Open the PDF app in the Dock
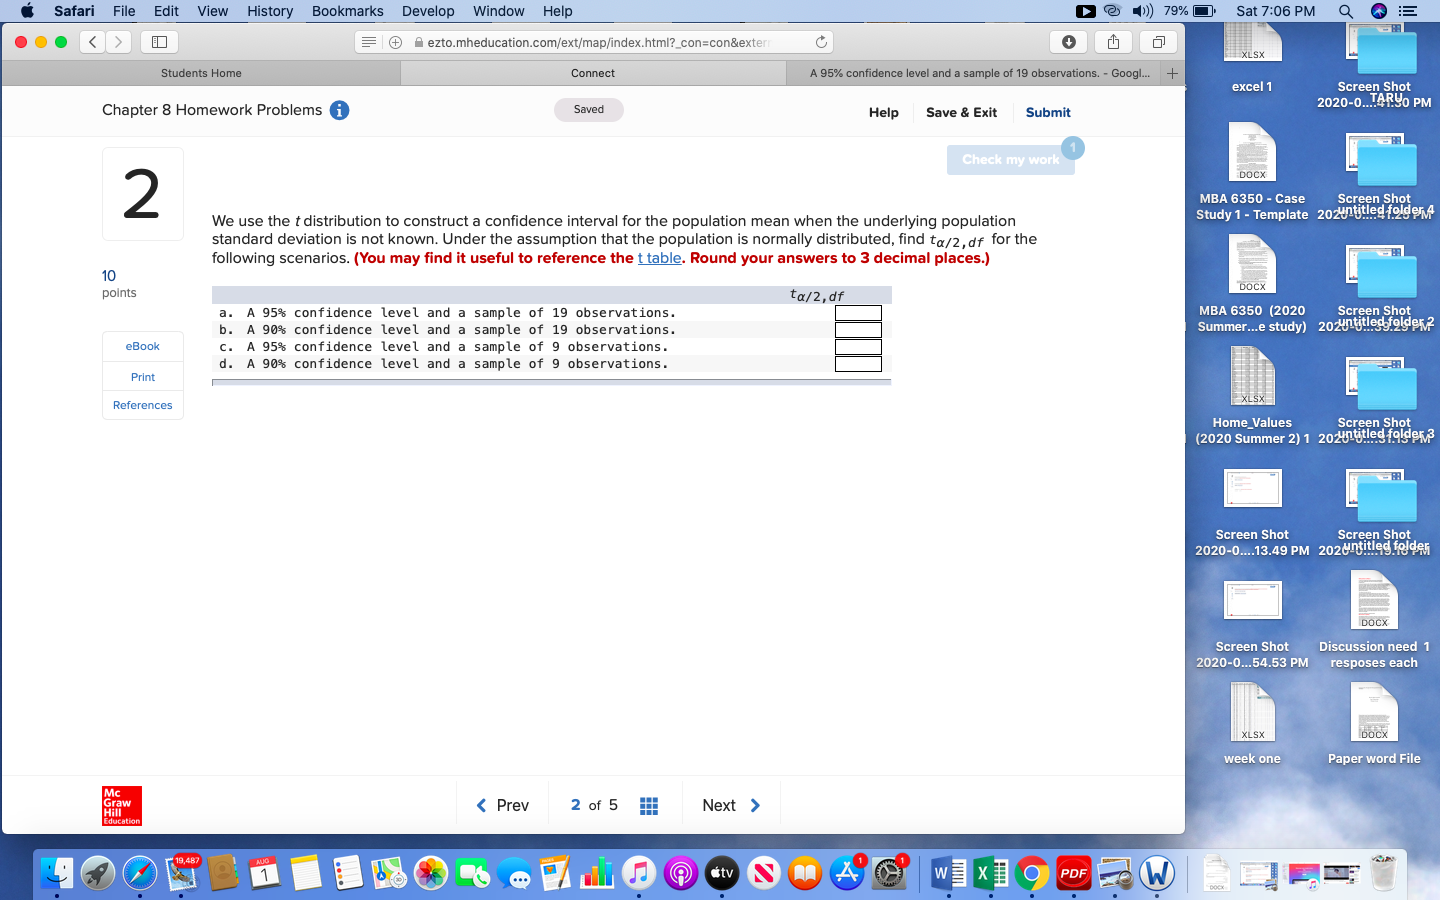Screen dimensions: 1440x900 pyautogui.click(x=1073, y=873)
